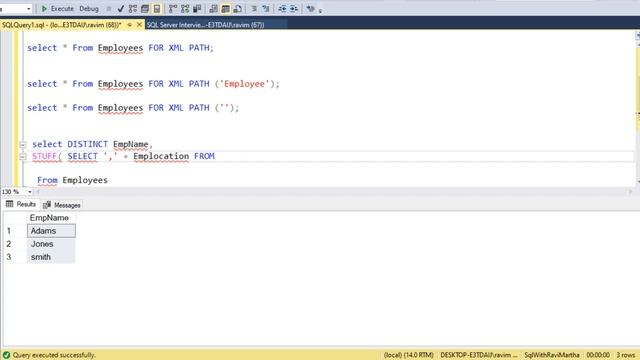Switch output to Results to Text
The width and height of the screenshot is (640, 360).
[213, 9]
